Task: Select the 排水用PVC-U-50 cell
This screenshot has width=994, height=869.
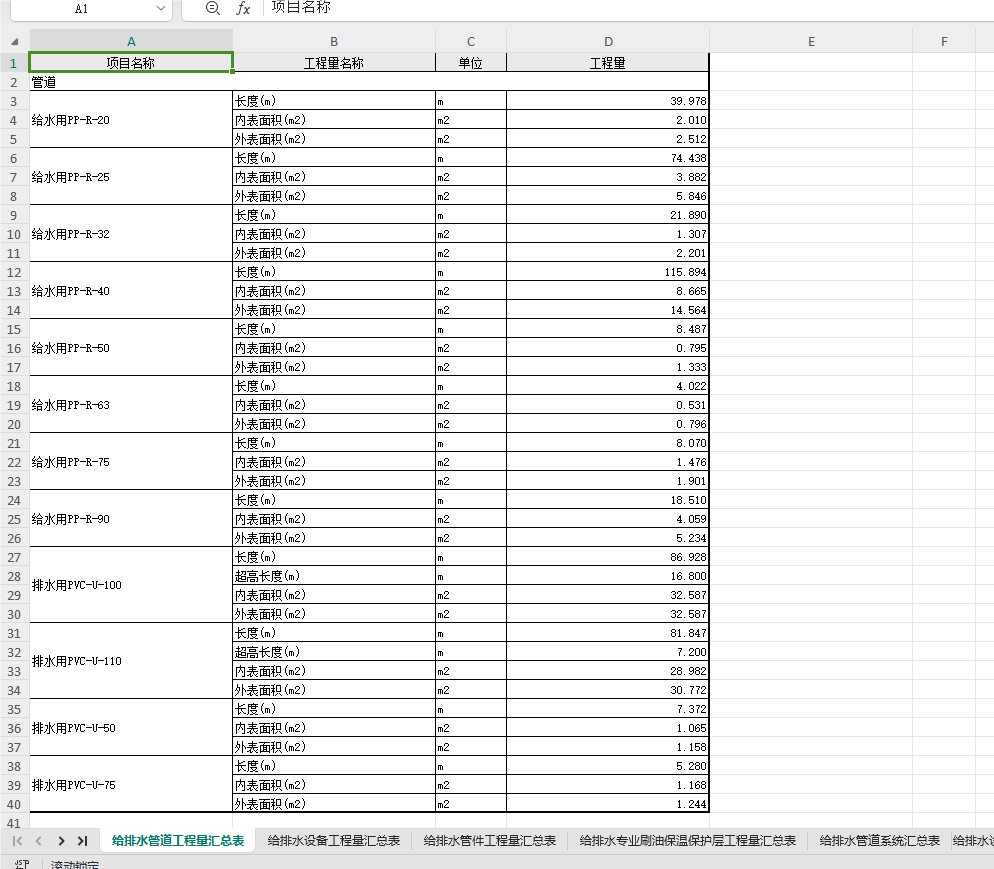Action: [131, 728]
